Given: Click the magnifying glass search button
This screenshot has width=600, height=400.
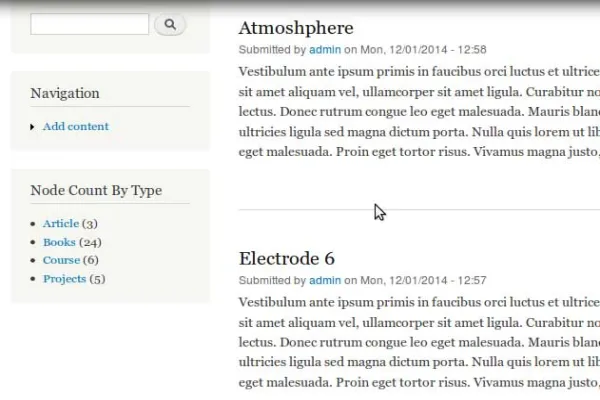Looking at the screenshot, I should pyautogui.click(x=170, y=24).
